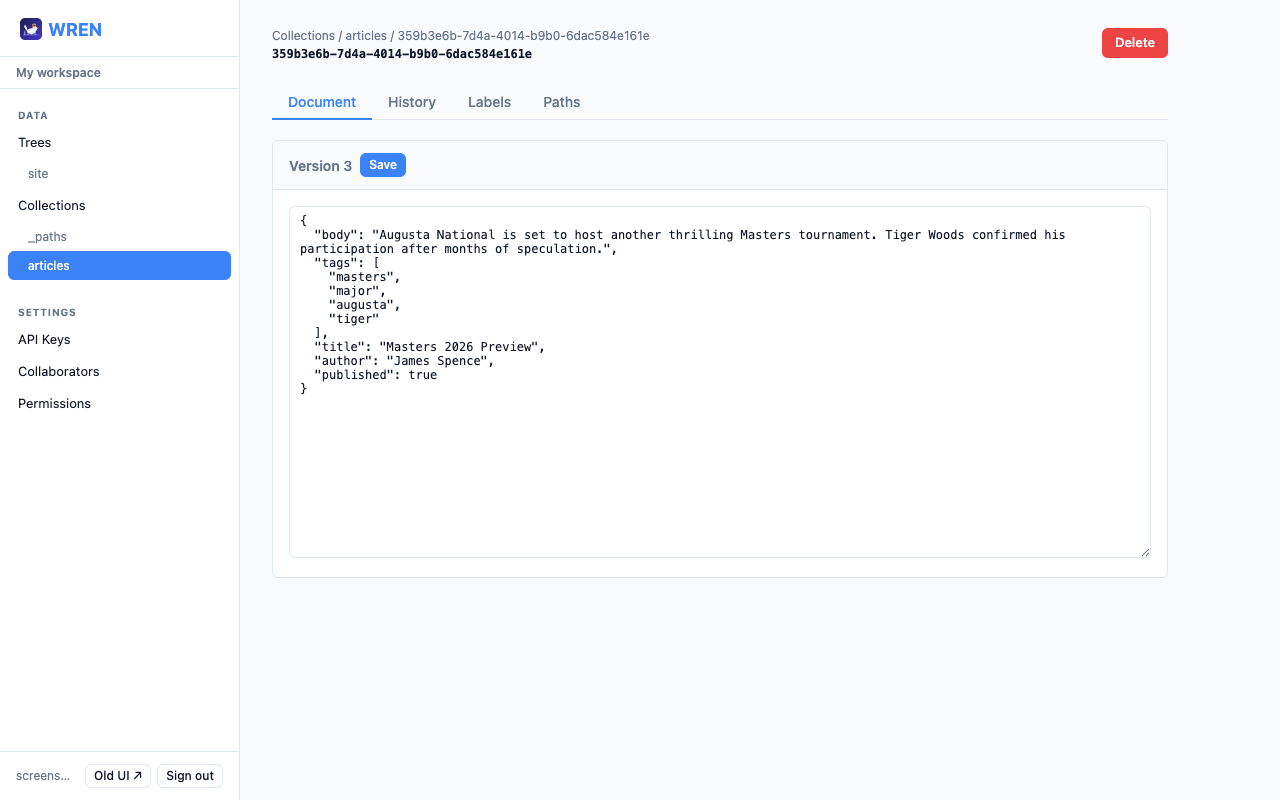Navigate to articles via the breadcrumb
The width and height of the screenshot is (1280, 800).
coord(366,35)
